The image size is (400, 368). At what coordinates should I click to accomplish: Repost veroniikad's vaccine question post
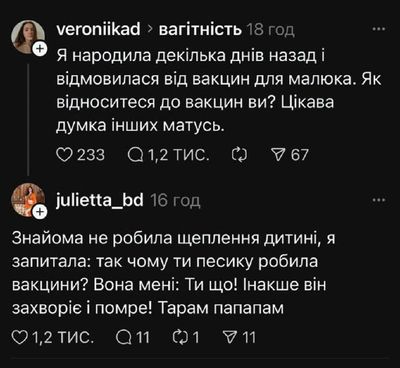click(x=239, y=155)
